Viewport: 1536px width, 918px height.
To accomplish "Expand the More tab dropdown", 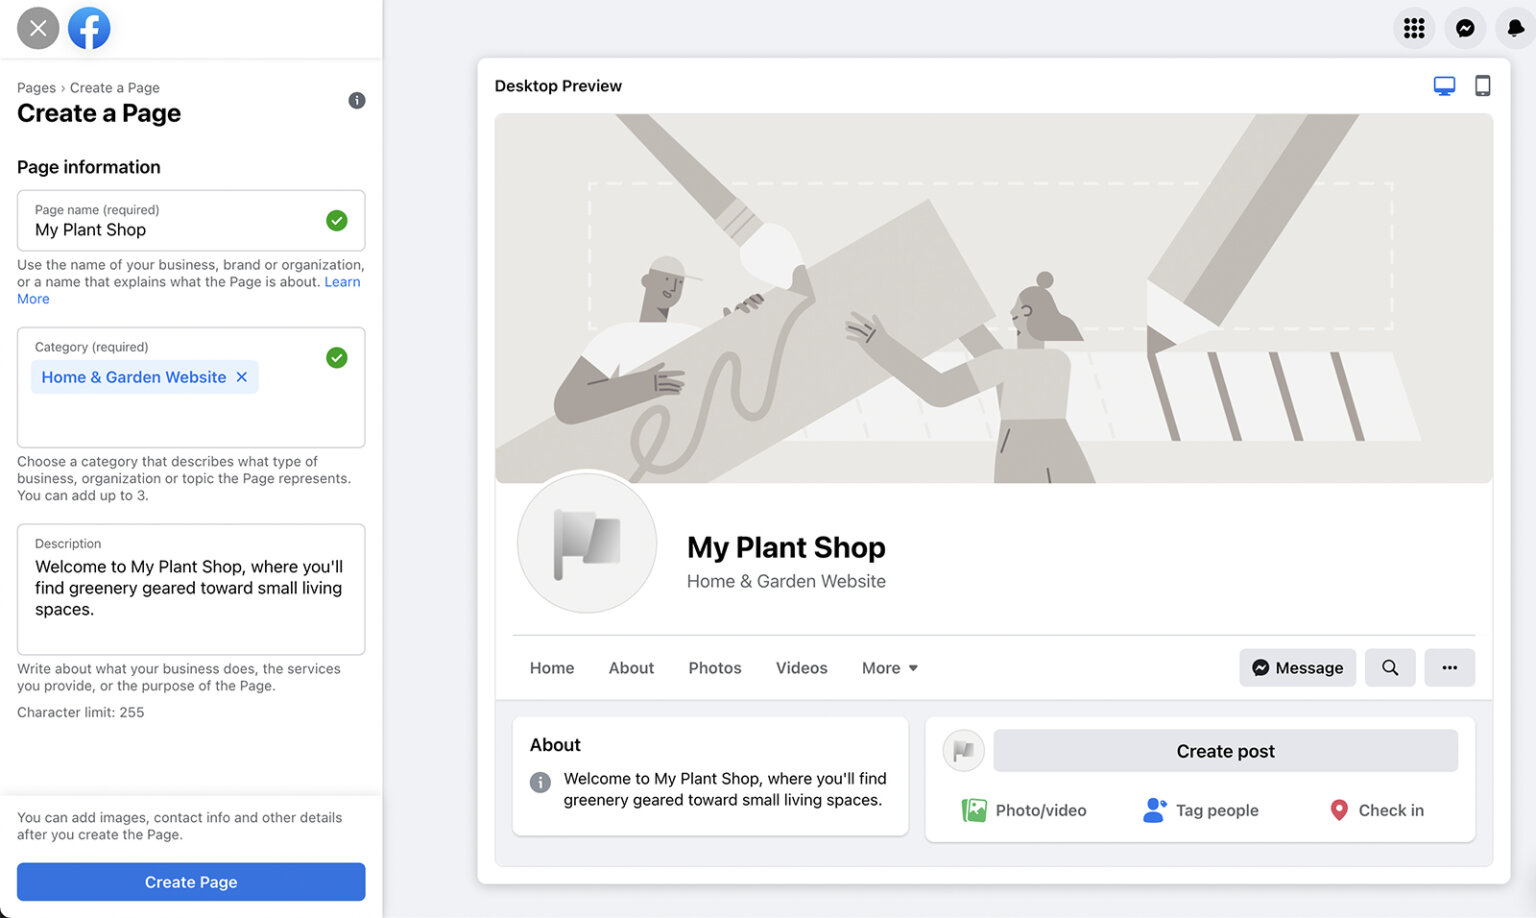I will 888,667.
